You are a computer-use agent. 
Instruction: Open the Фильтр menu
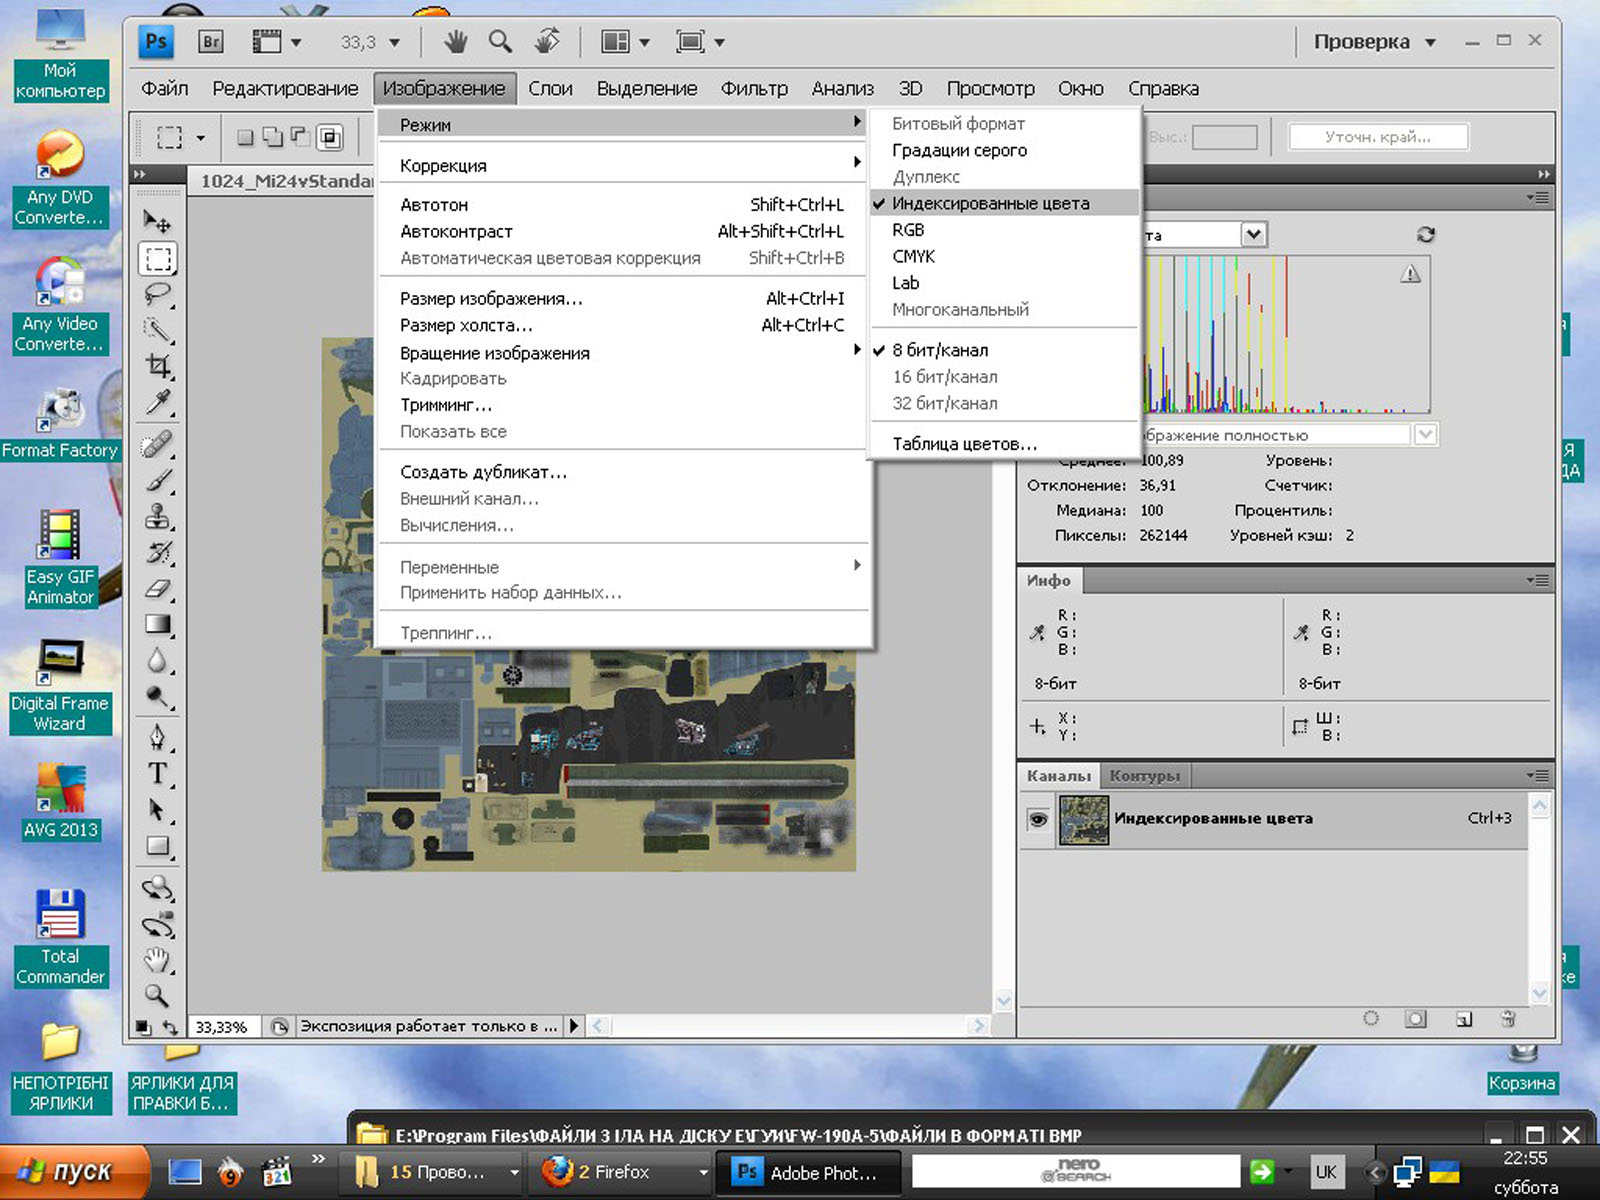[754, 88]
